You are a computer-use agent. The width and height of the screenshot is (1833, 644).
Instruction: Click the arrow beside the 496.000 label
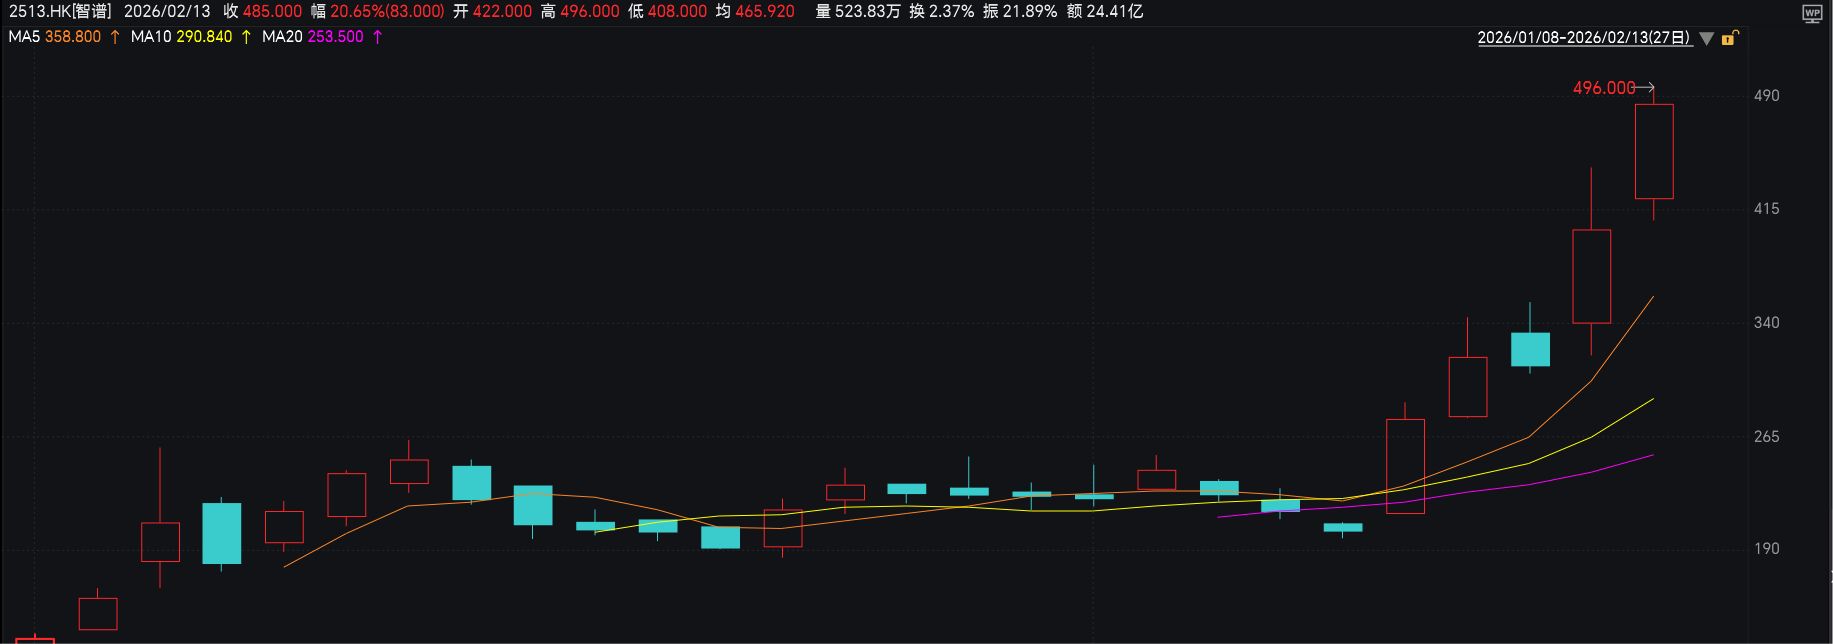(x=1646, y=88)
